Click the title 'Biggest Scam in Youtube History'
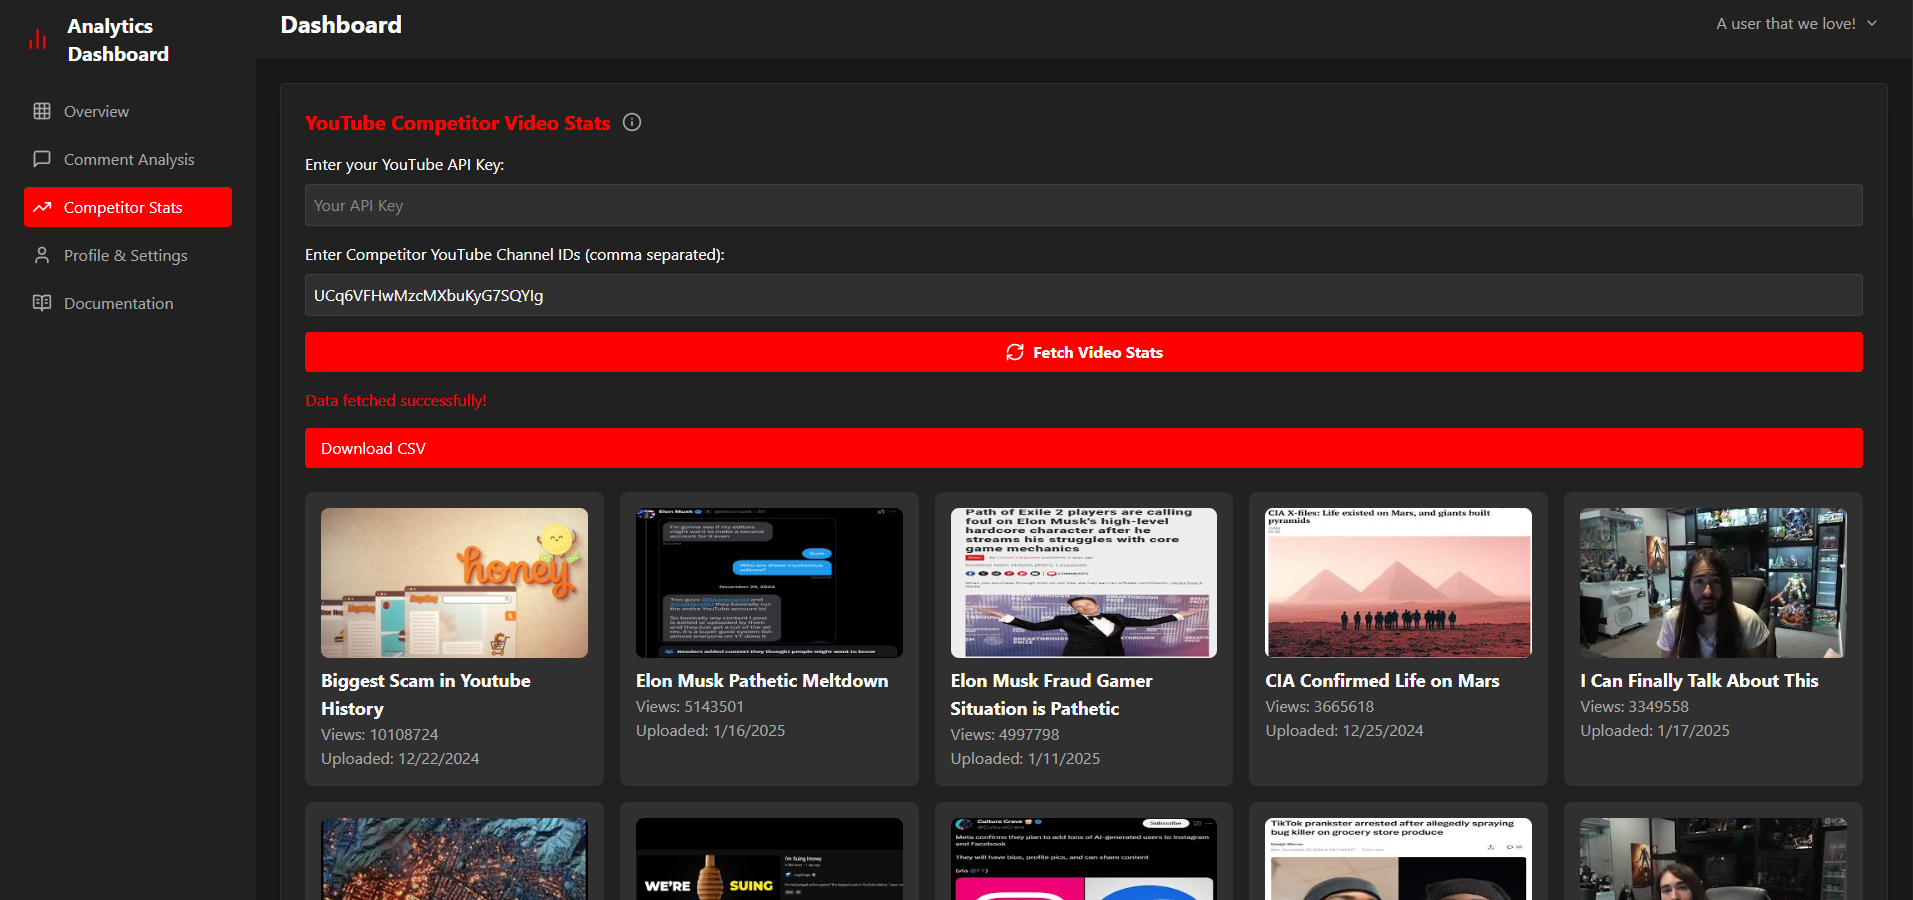 coord(426,694)
